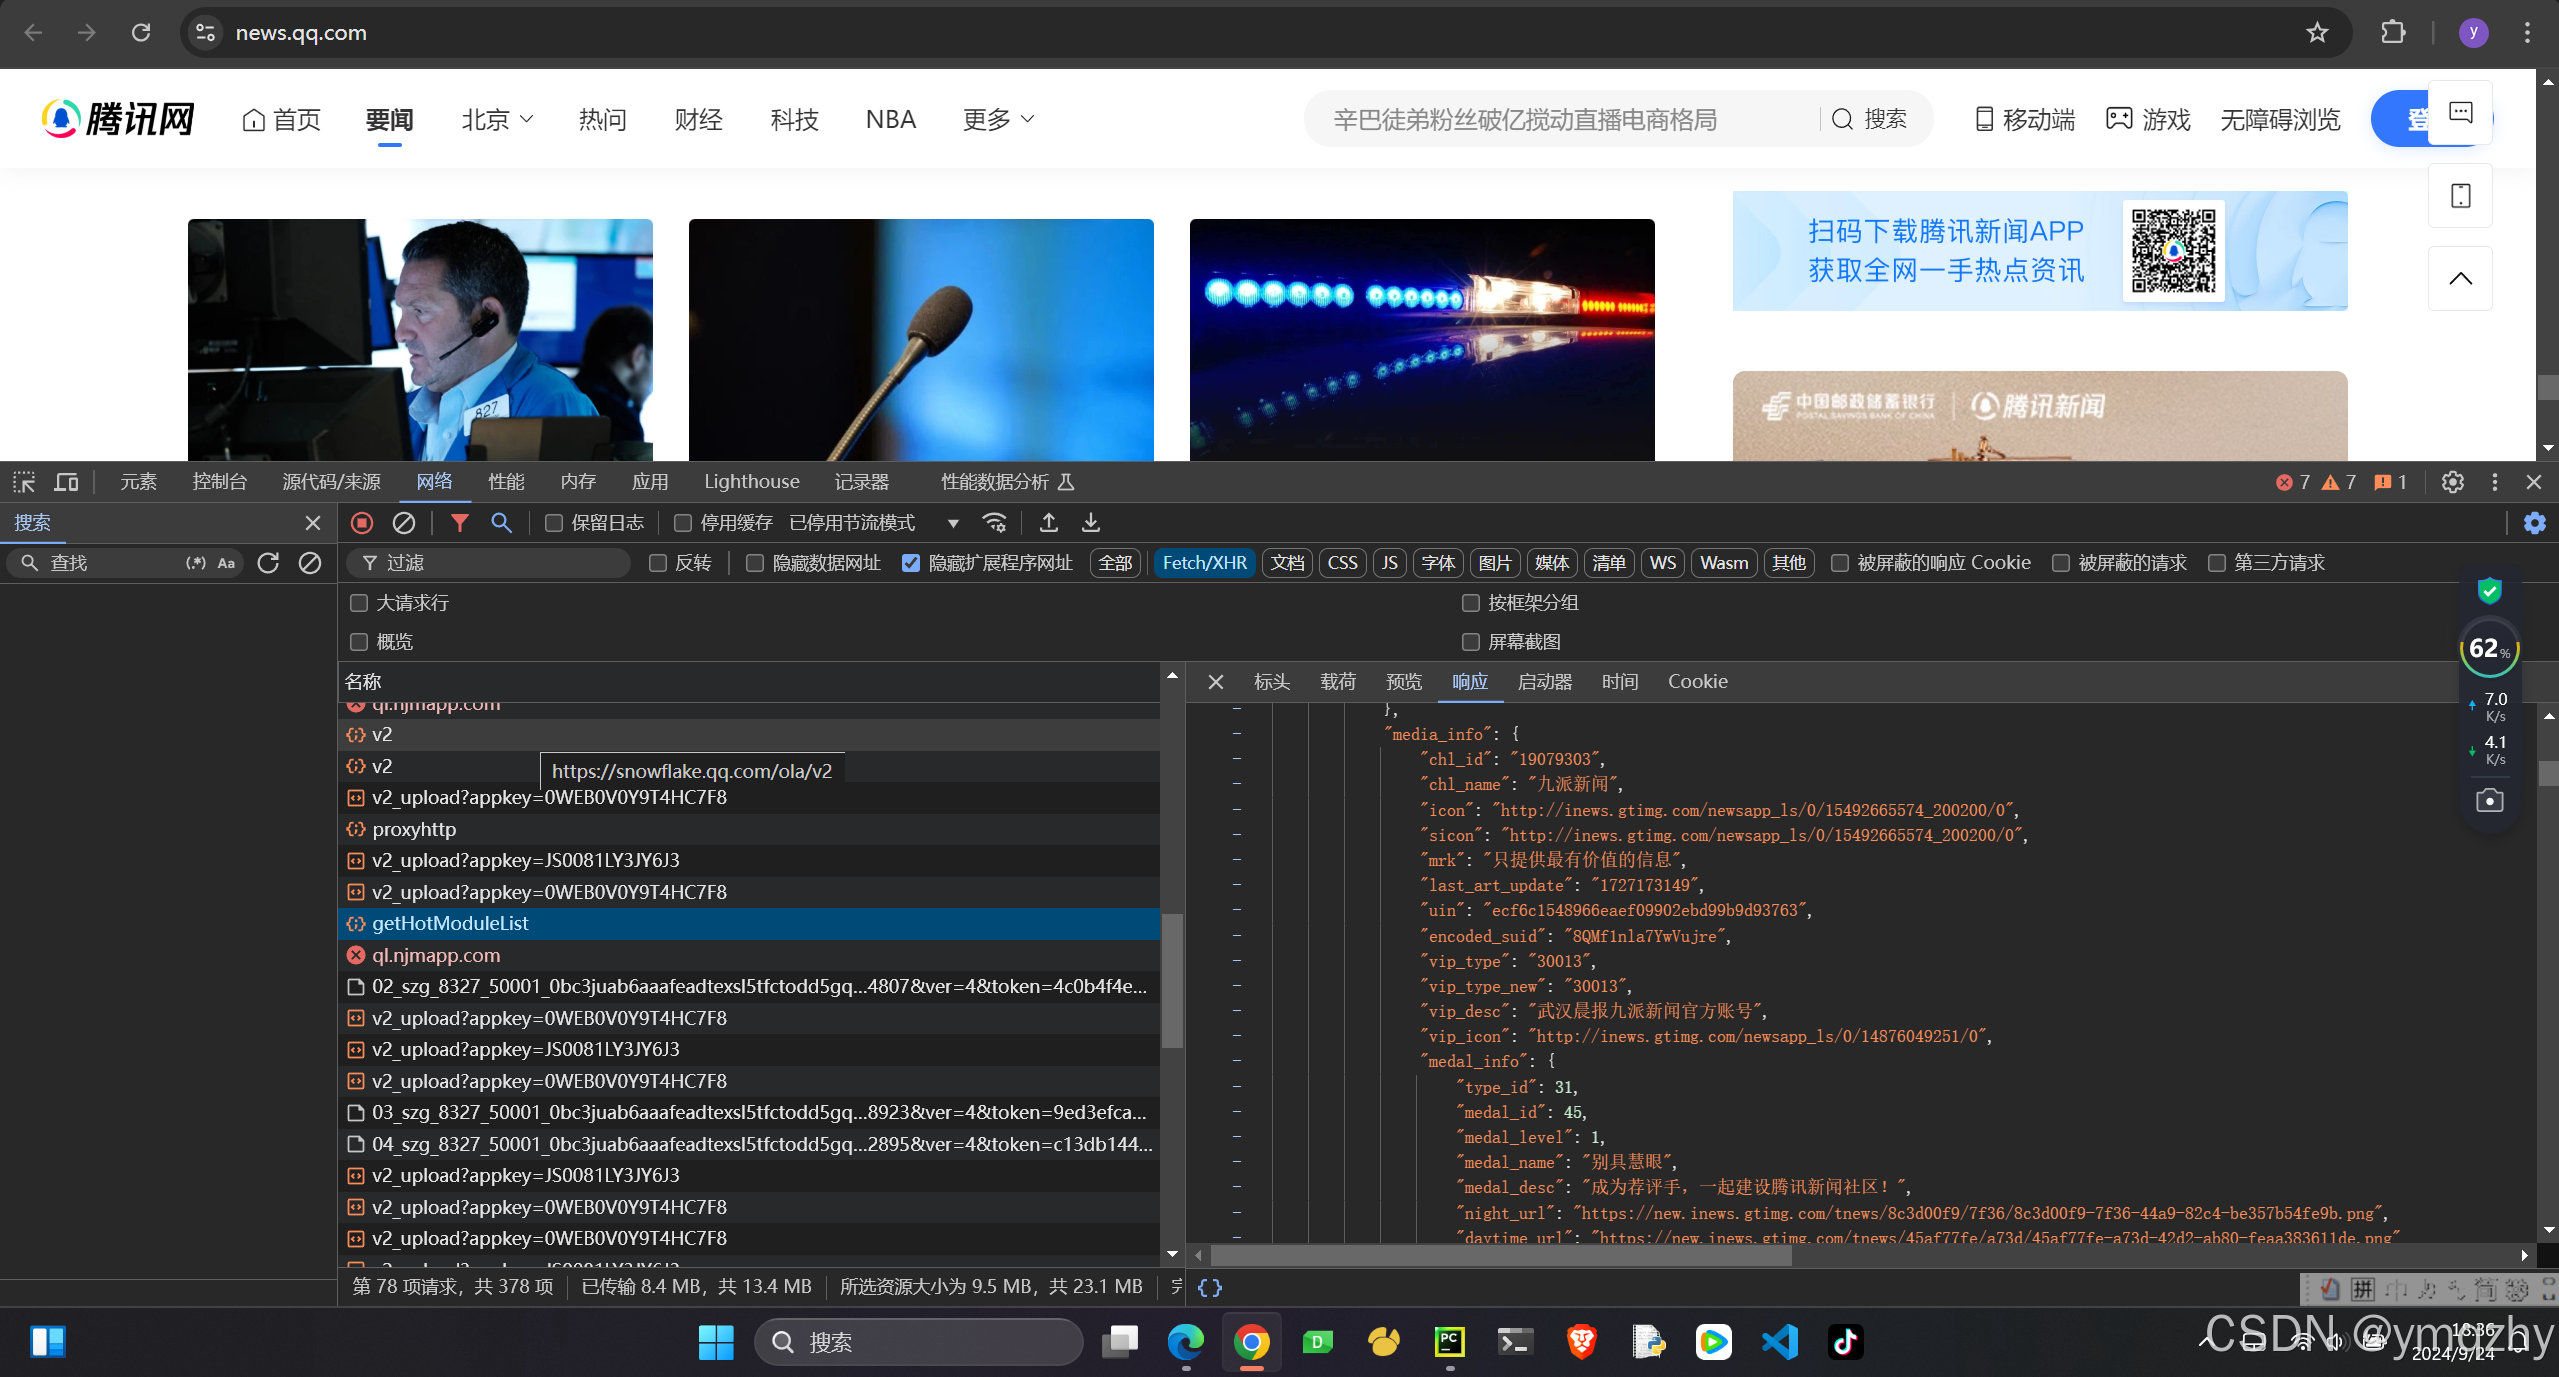Clear the network log
This screenshot has width=2559, height=1377.
point(404,523)
